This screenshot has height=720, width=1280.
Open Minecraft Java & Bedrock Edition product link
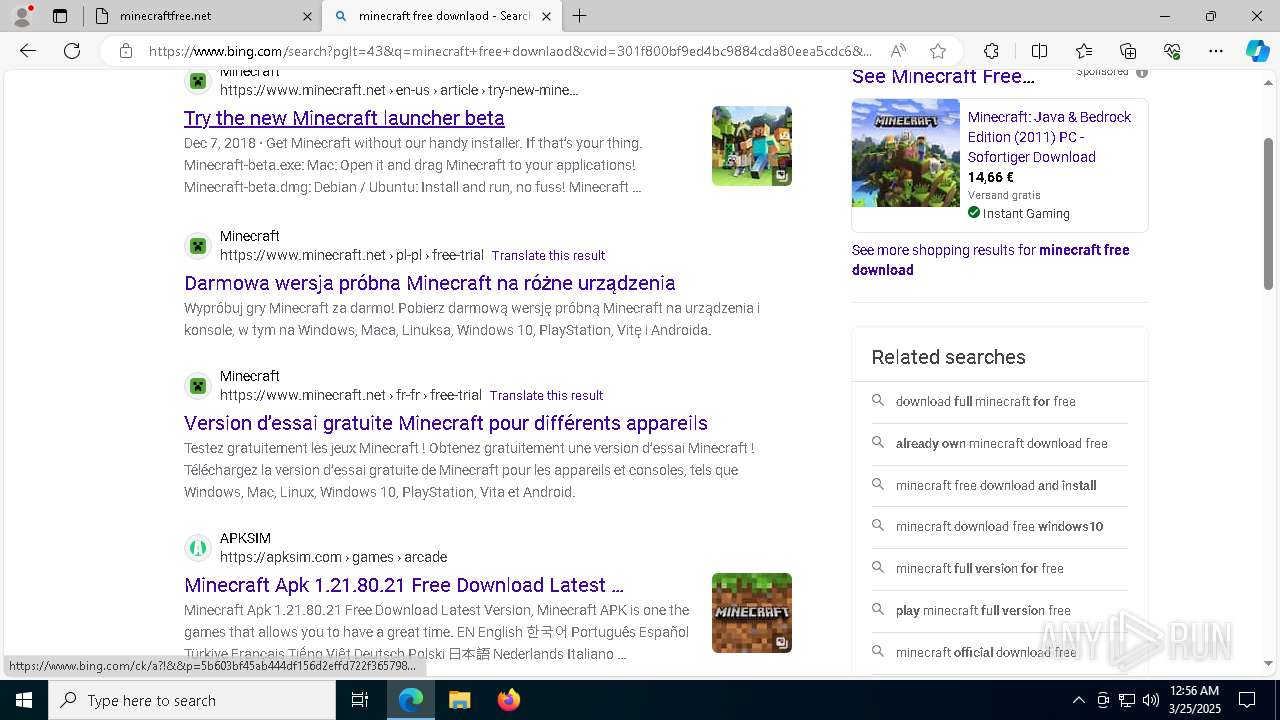pos(1049,137)
